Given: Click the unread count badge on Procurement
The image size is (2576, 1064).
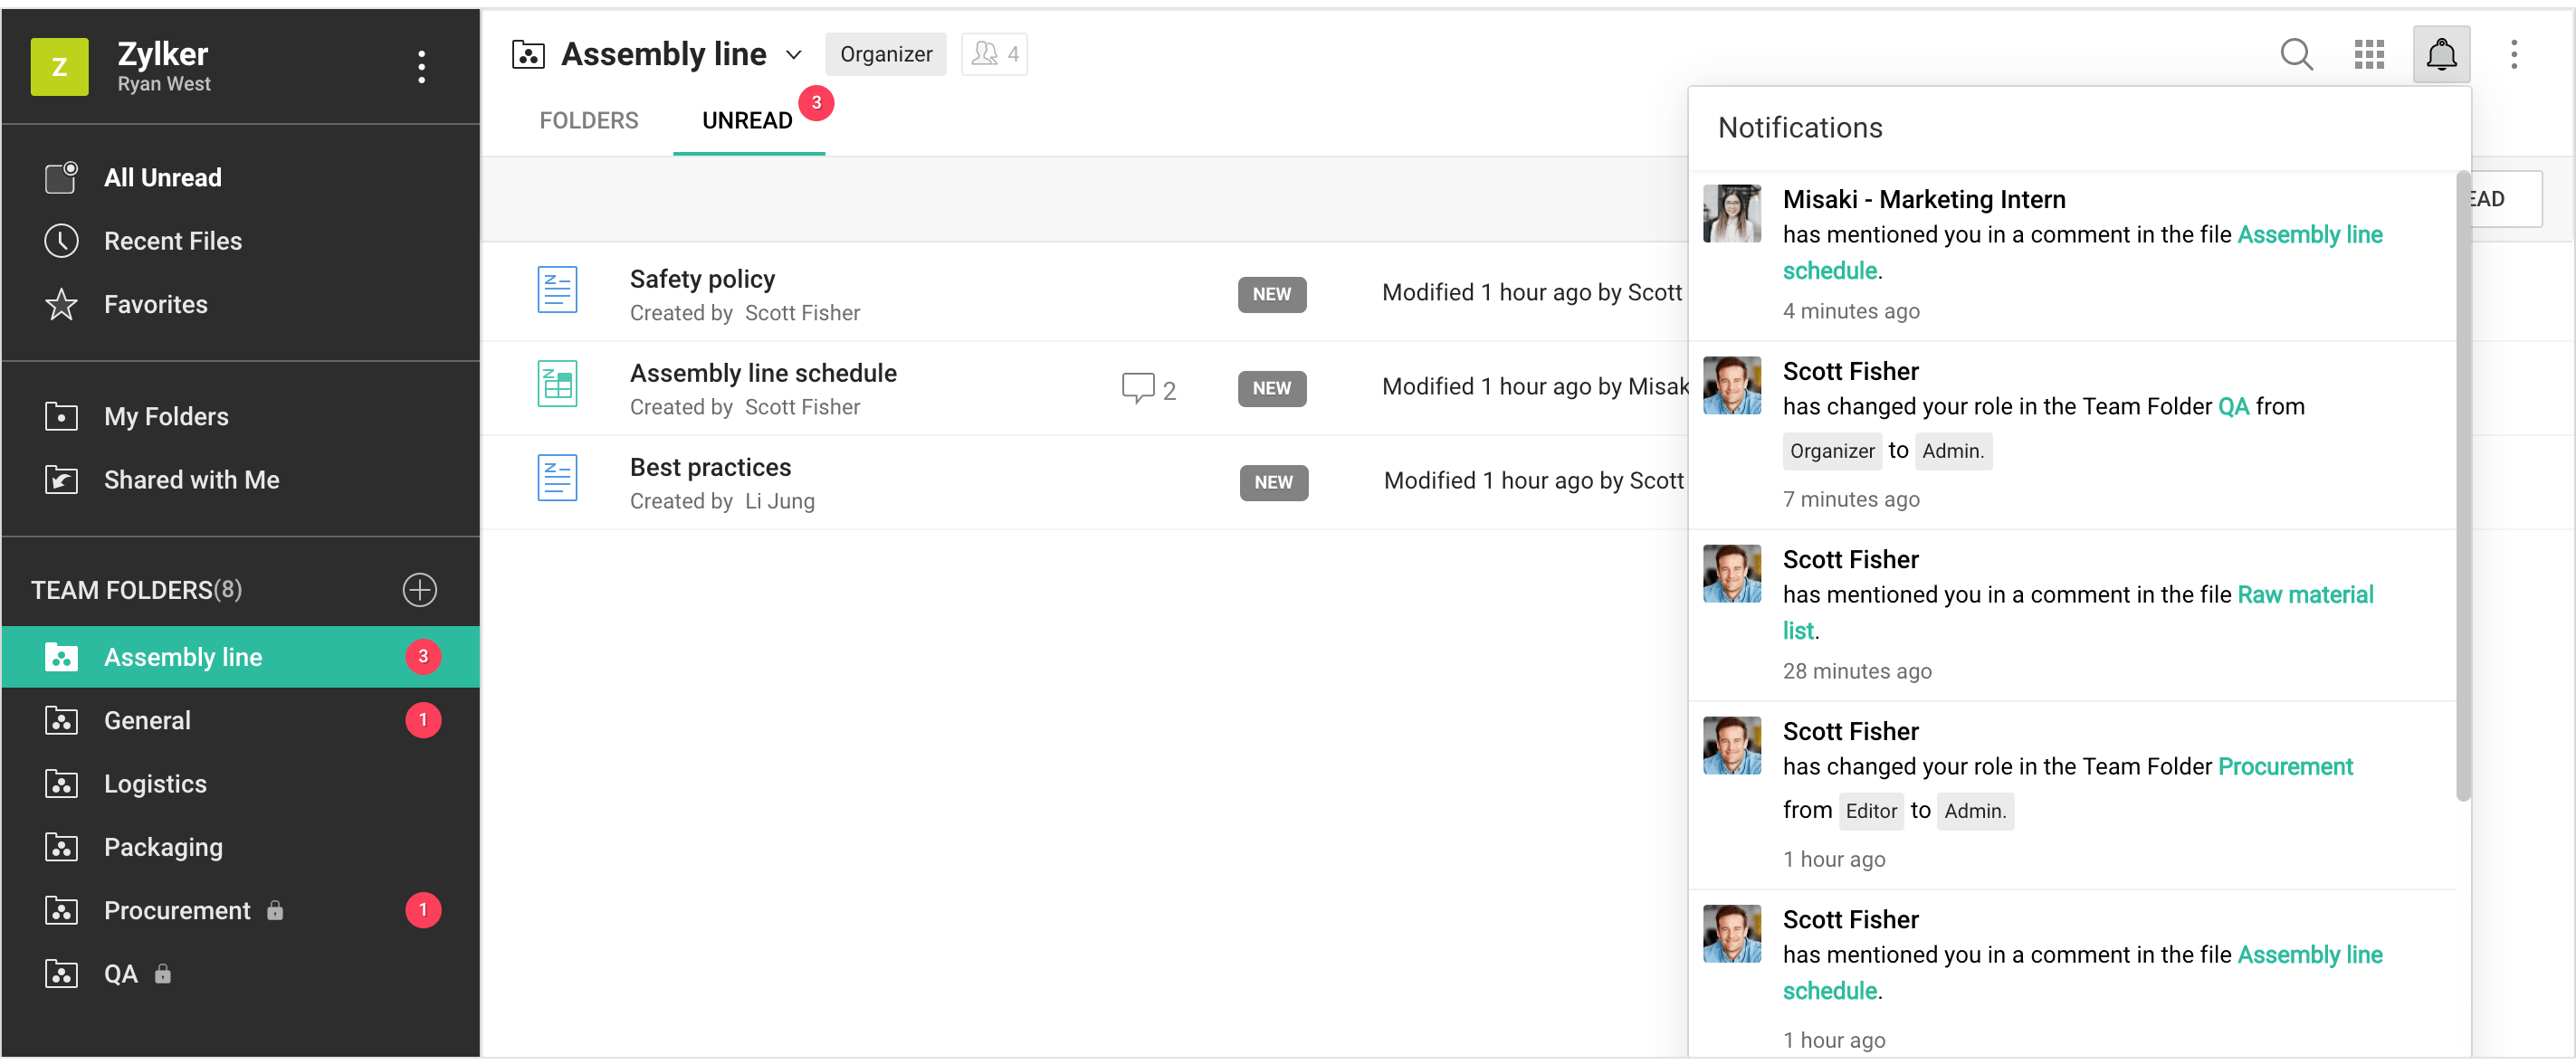Looking at the screenshot, I should tap(423, 910).
